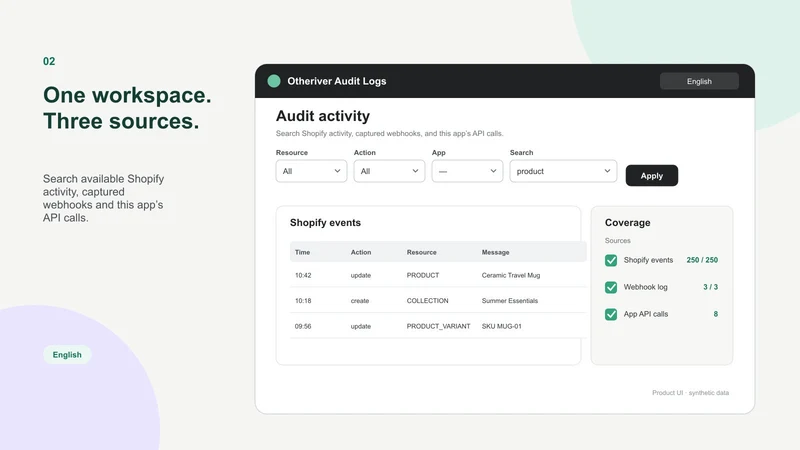Click the App API calls count 8

(716, 314)
